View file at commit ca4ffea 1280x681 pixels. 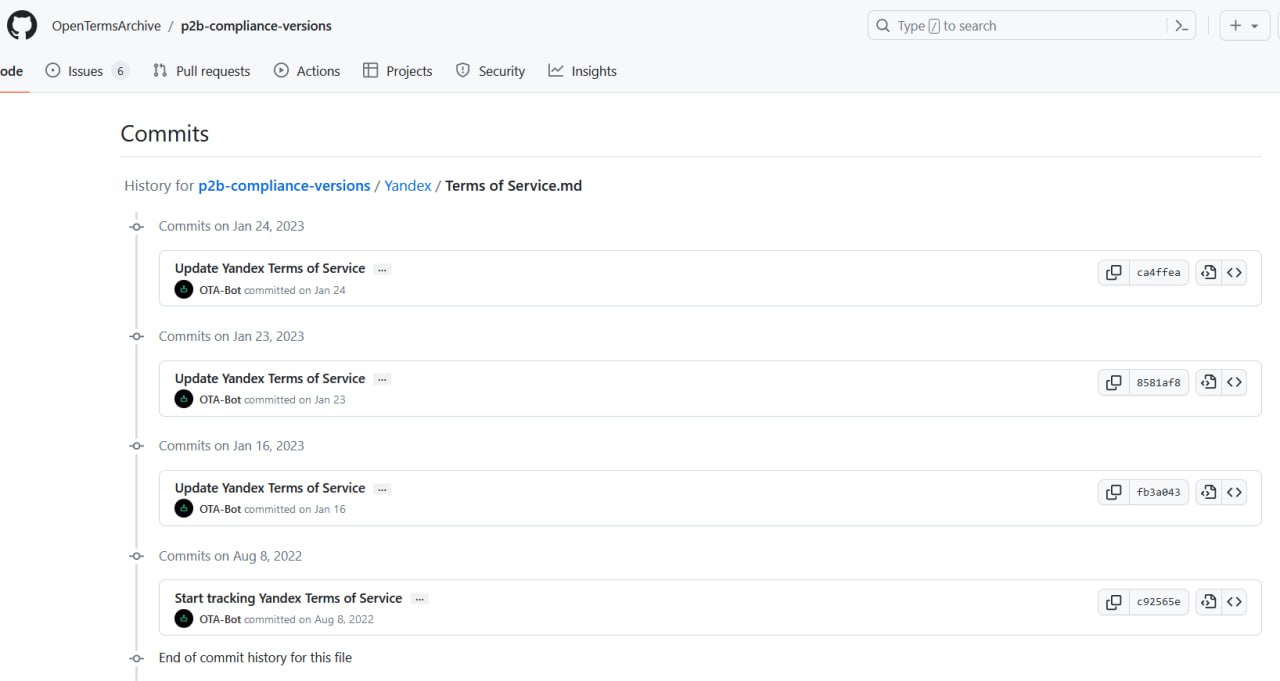[1209, 272]
